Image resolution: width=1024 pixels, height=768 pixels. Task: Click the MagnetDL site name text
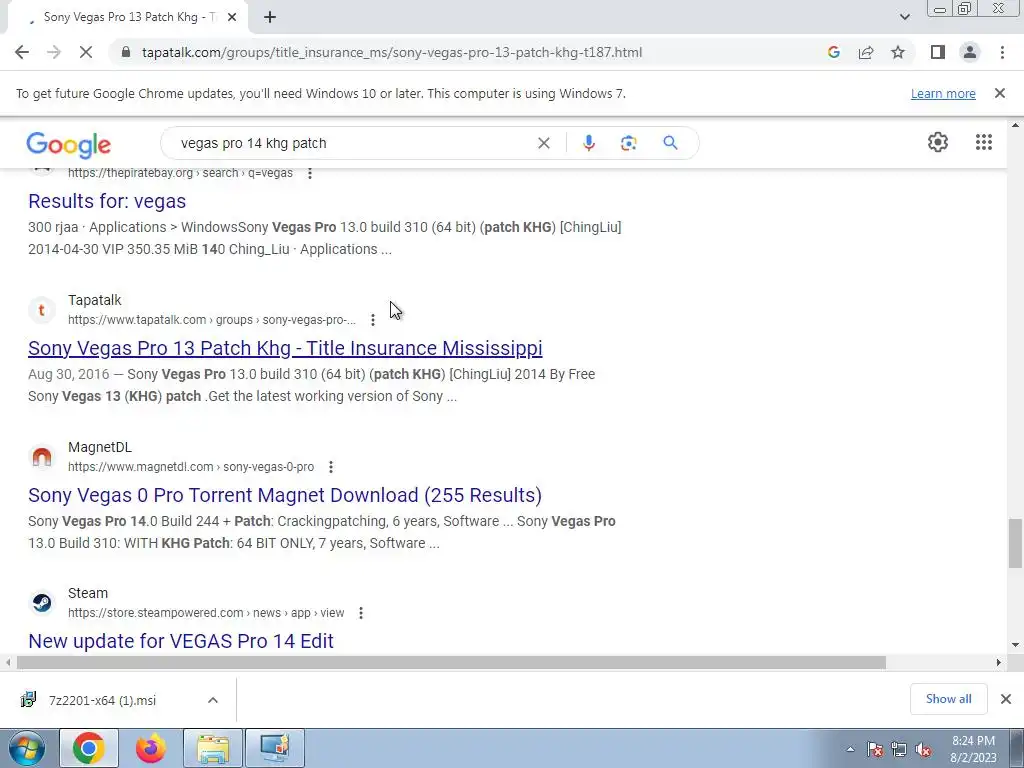(100, 447)
